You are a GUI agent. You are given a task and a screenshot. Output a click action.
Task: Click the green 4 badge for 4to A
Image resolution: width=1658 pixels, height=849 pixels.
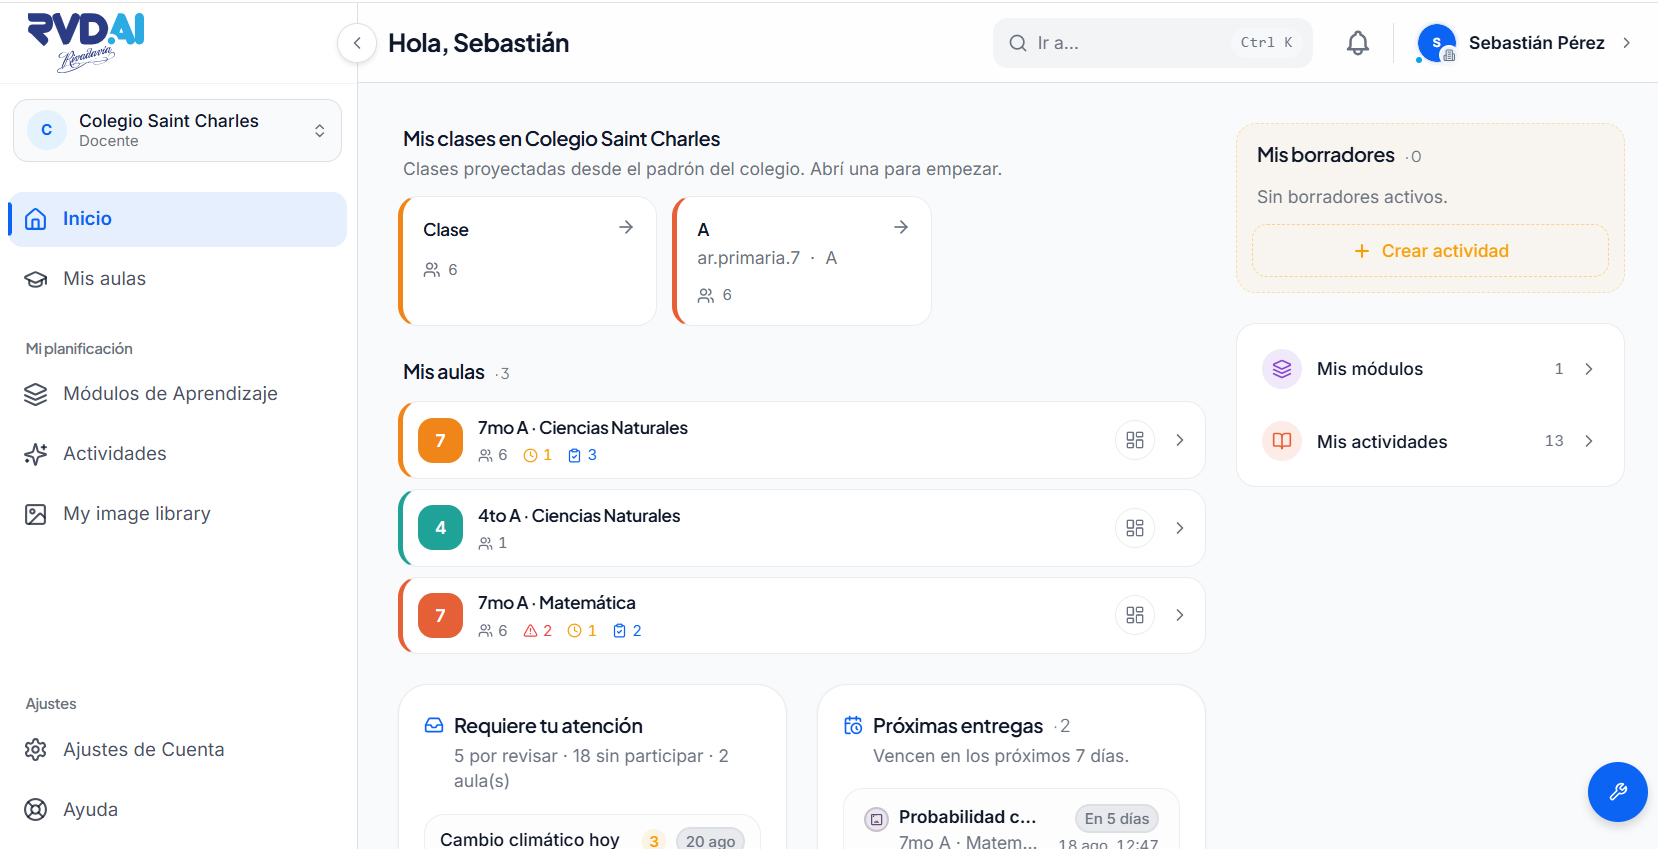tap(440, 528)
